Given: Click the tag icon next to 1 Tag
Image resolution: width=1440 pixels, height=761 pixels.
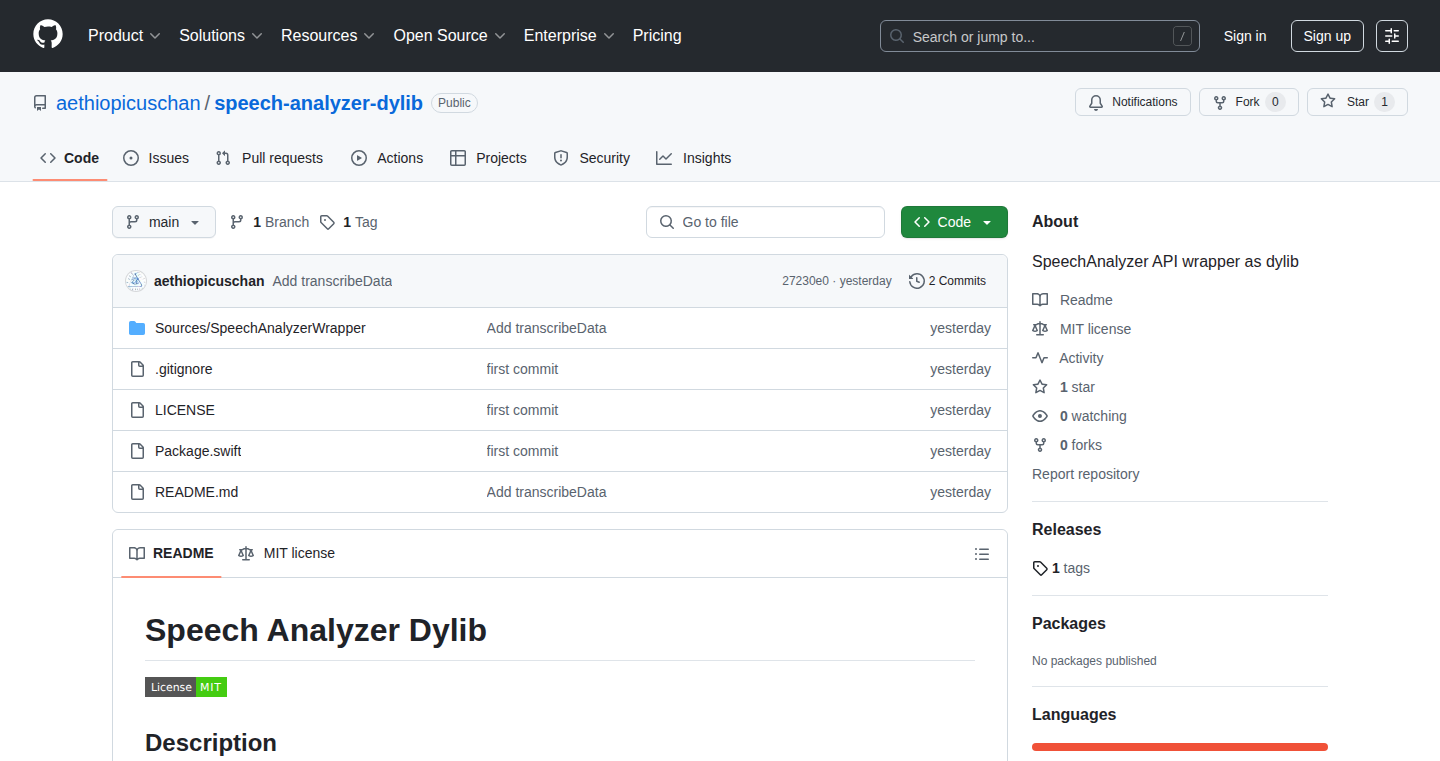Looking at the screenshot, I should click(327, 222).
